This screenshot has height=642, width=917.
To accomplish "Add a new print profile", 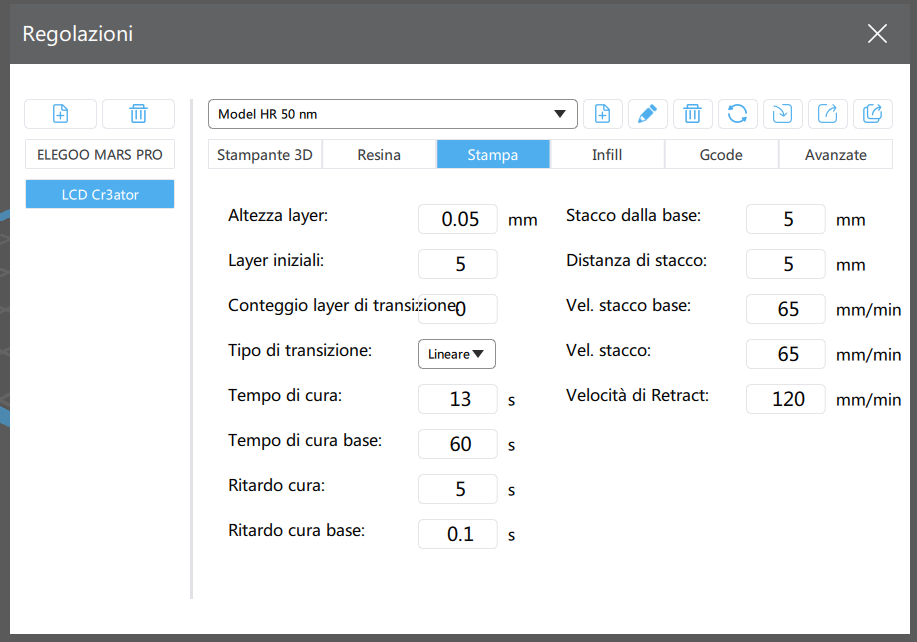I will coord(603,114).
